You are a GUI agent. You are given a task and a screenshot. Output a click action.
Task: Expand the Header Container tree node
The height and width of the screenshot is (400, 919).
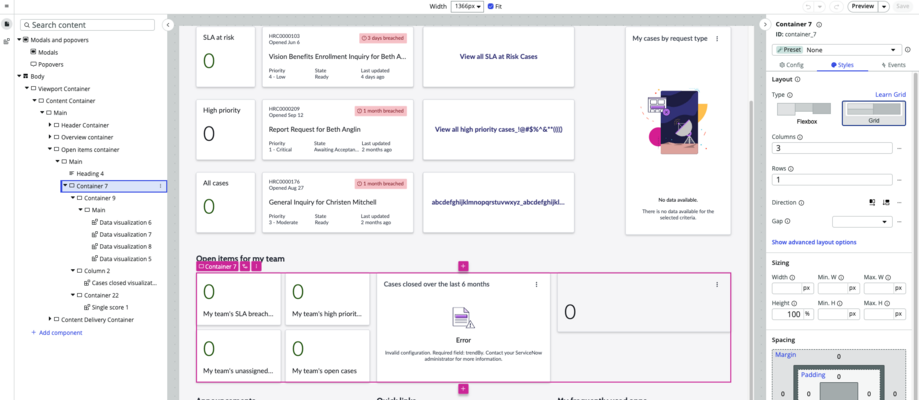[x=50, y=125]
